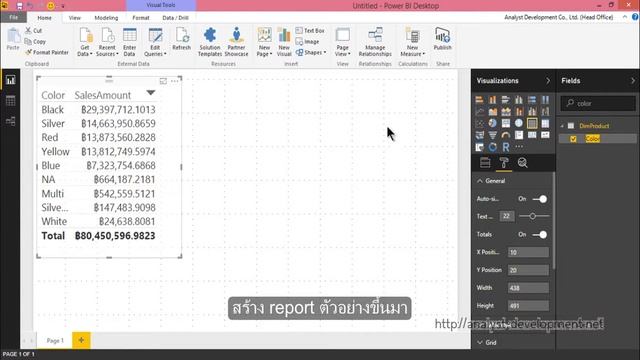
Task: Open the Page View dropdown
Action: click(343, 42)
